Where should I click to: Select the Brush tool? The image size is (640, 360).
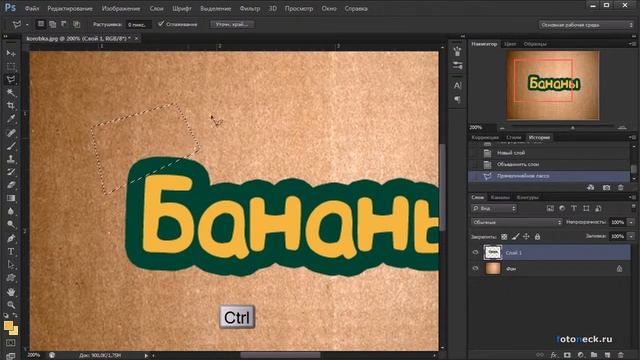tap(11, 146)
